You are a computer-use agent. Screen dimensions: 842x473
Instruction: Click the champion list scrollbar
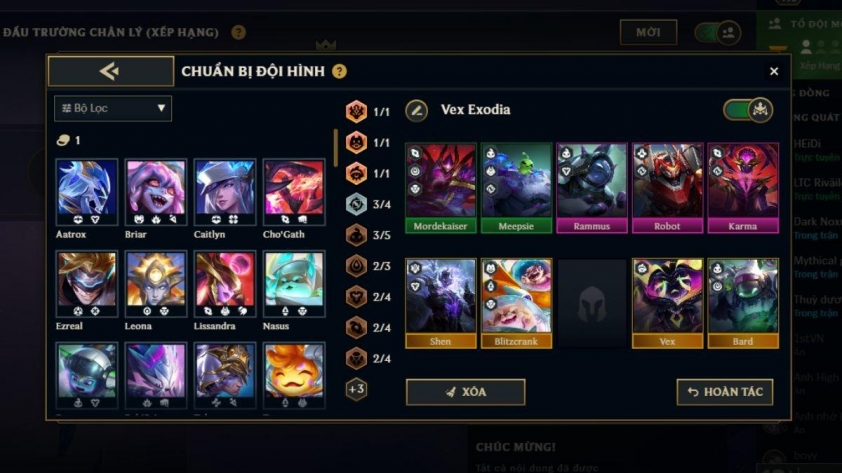[x=336, y=148]
